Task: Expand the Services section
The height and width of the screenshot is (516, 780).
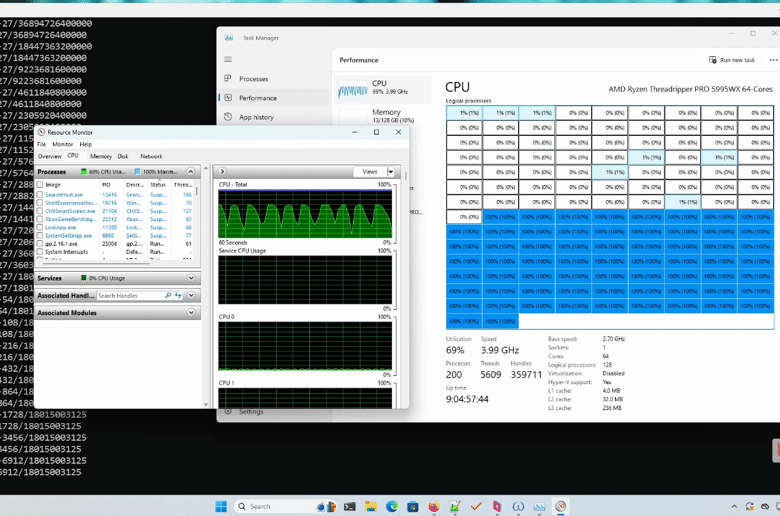Action: [x=191, y=278]
